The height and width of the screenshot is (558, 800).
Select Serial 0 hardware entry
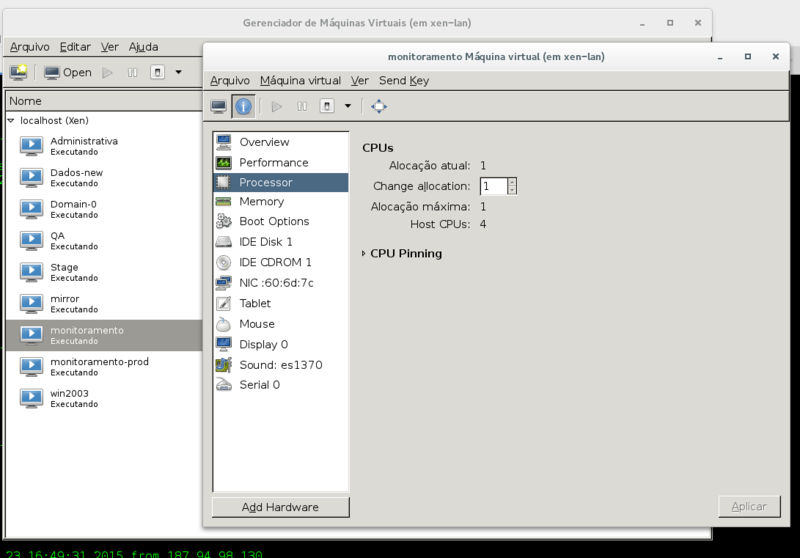tap(281, 385)
